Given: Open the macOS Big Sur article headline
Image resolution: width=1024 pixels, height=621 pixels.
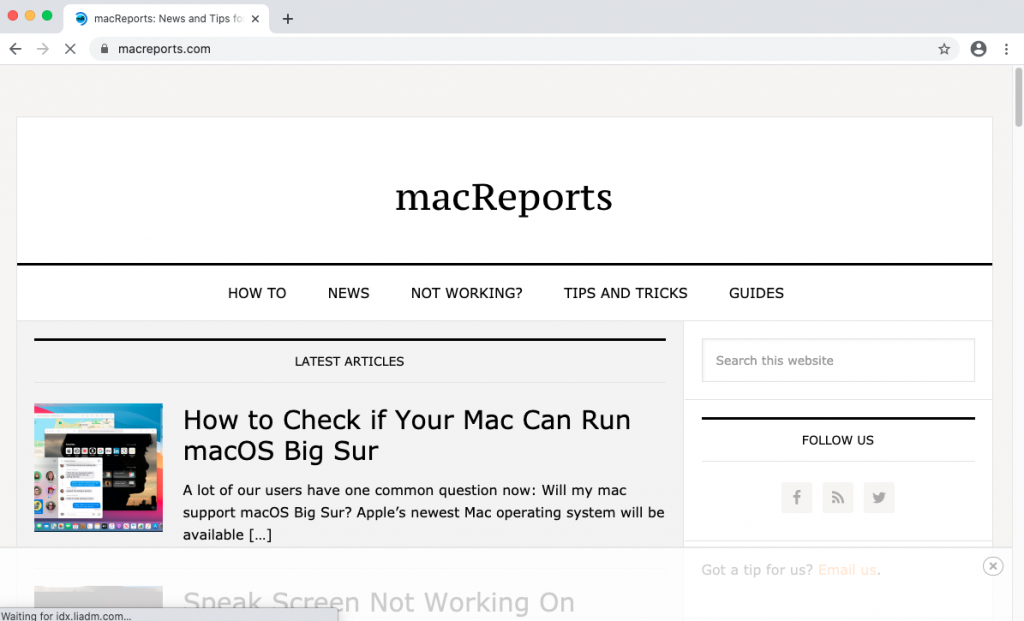Looking at the screenshot, I should coord(407,436).
